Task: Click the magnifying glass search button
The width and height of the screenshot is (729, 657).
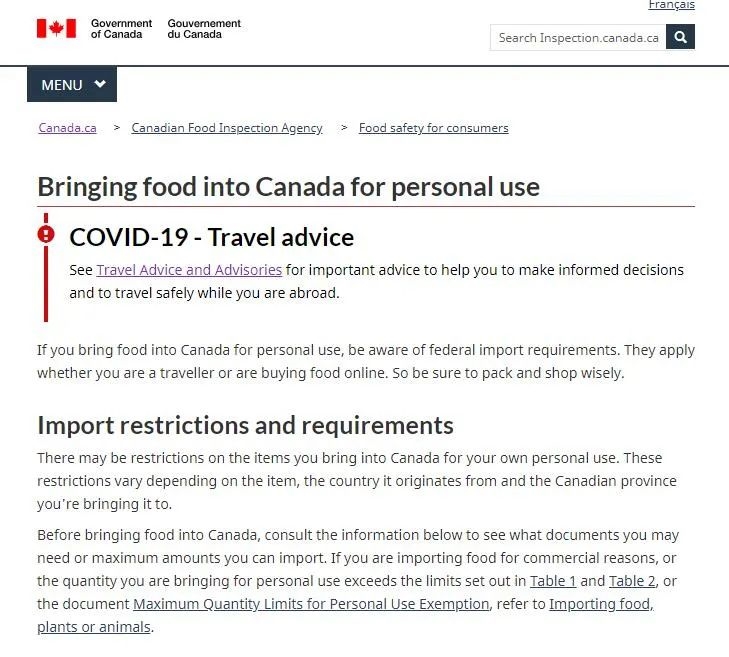Action: coord(681,37)
